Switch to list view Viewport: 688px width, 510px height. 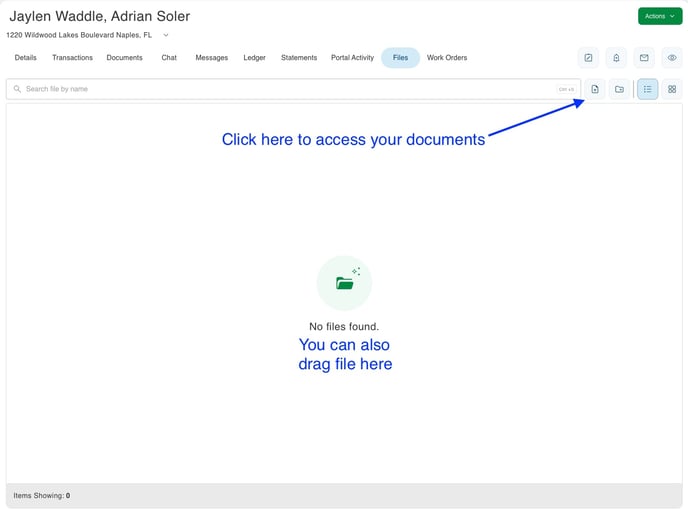tap(647, 90)
